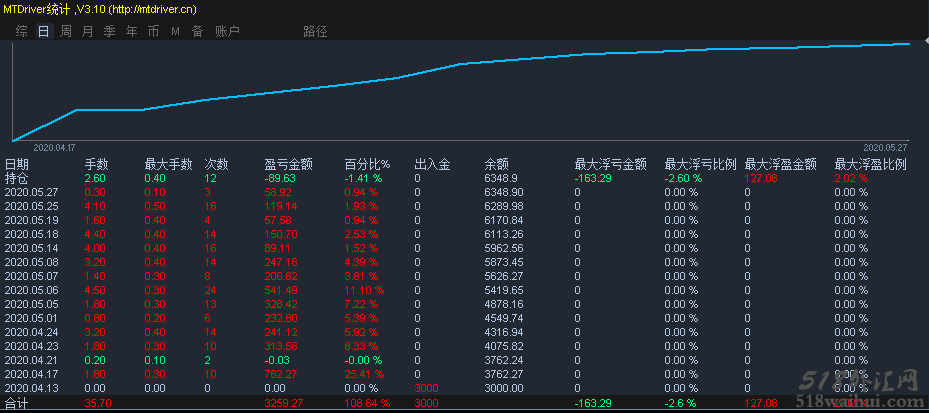Open the 备 notes tab
The height and width of the screenshot is (413, 929).
pyautogui.click(x=197, y=31)
